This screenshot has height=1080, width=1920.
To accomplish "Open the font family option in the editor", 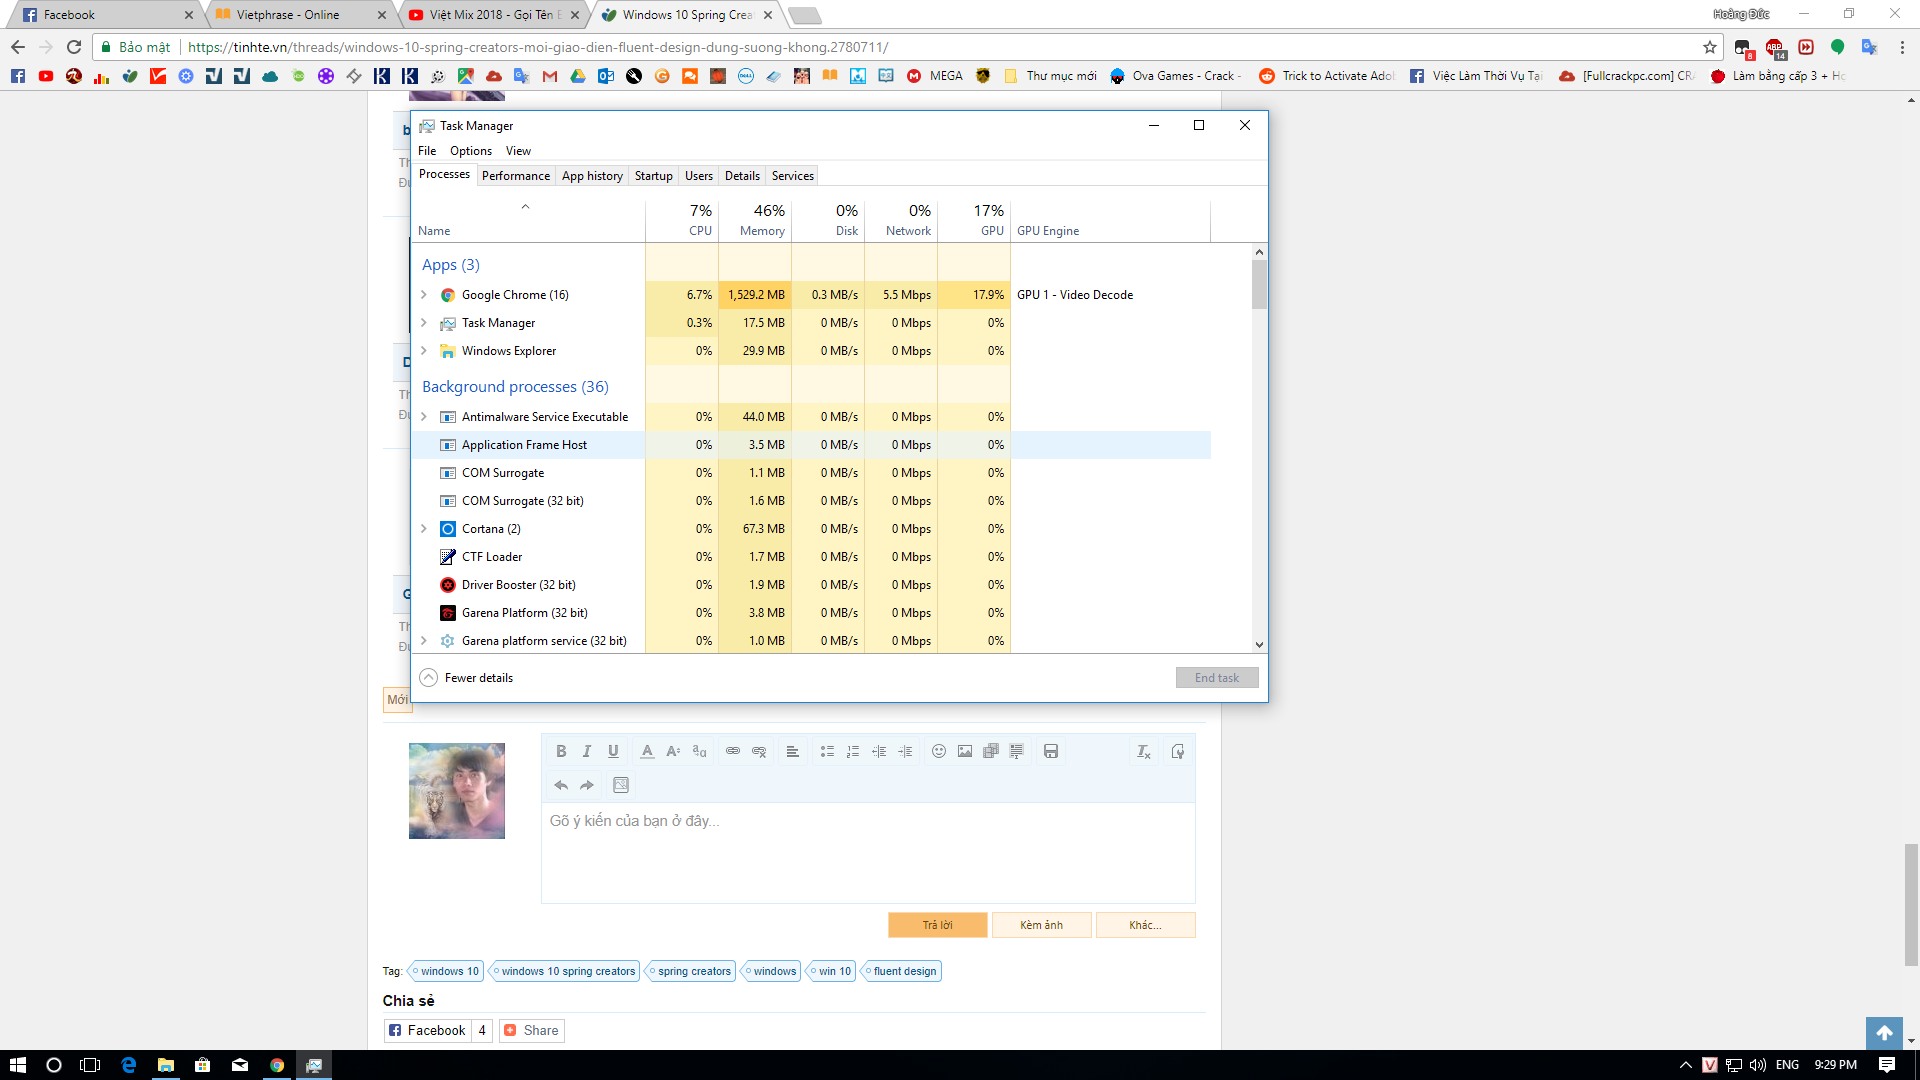I will pyautogui.click(x=699, y=751).
